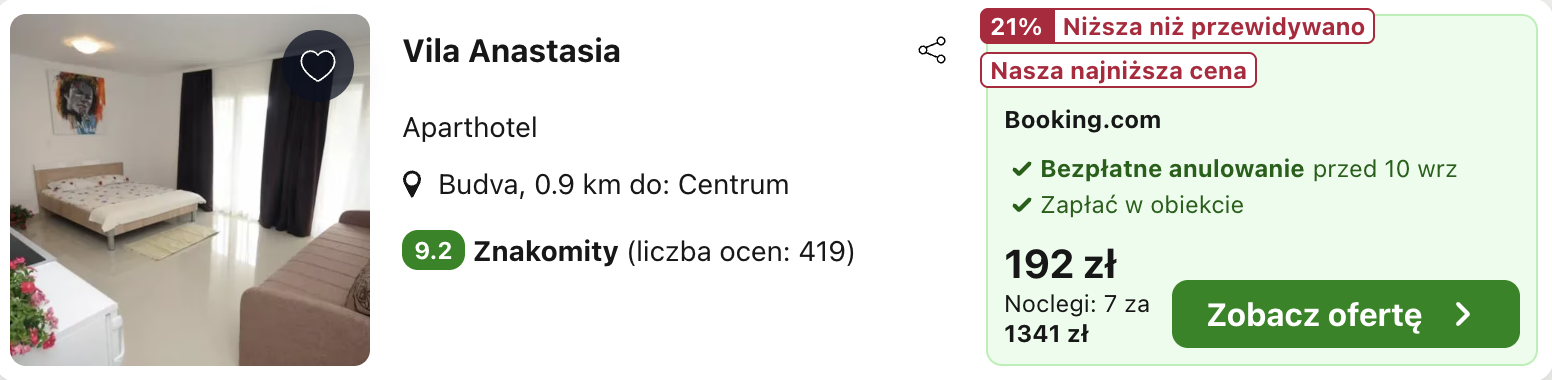Click the checkmark beside Zapłać w obiekcie
The height and width of the screenshot is (380, 1552).
(1021, 206)
